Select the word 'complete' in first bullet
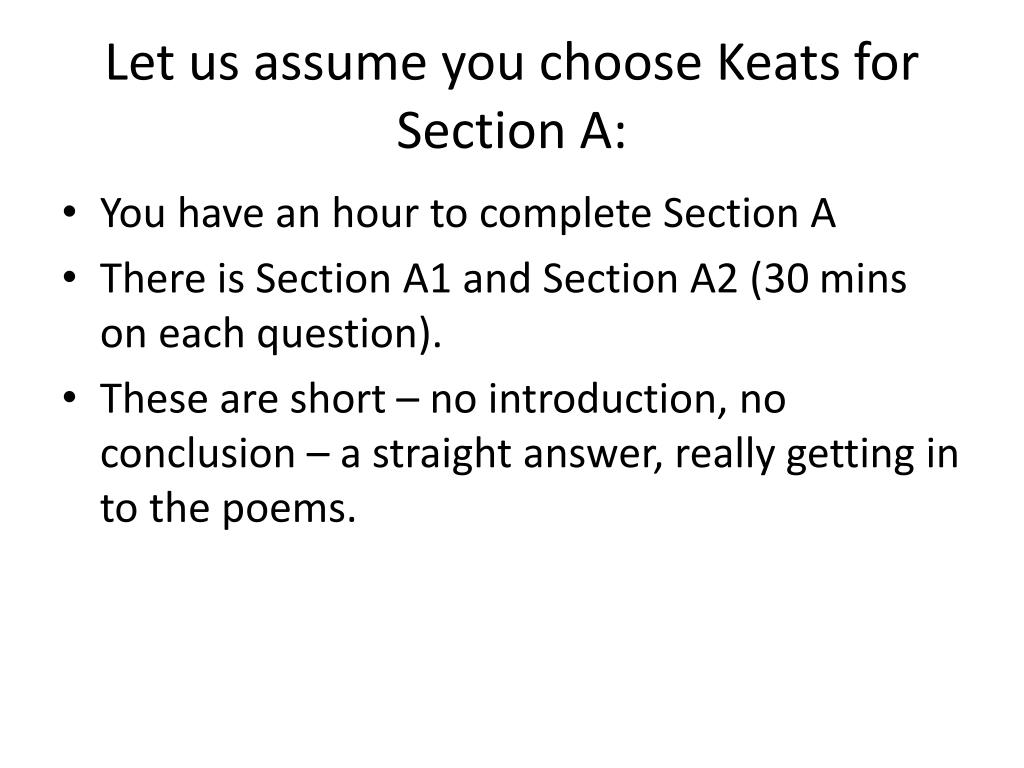Viewport: 1024px width, 768px height. pos(566,215)
